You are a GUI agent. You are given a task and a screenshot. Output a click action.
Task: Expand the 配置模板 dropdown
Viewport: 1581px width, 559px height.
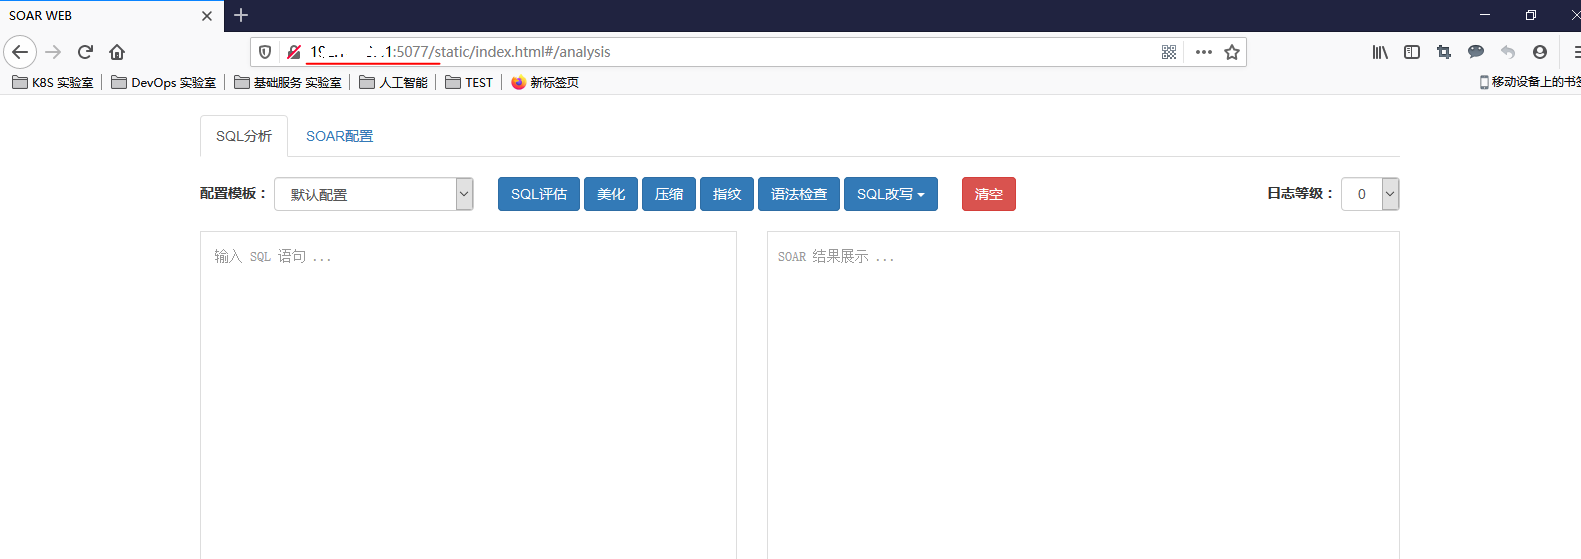373,194
